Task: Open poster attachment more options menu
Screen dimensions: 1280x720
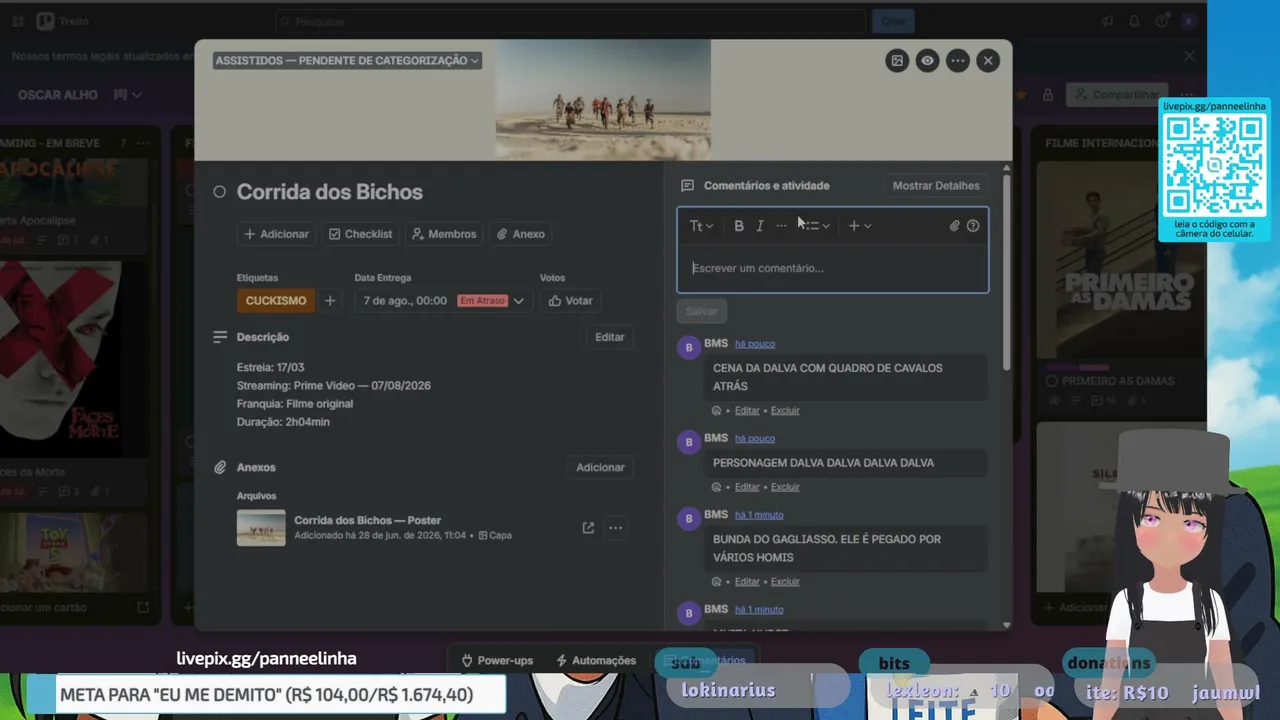Action: (x=616, y=528)
